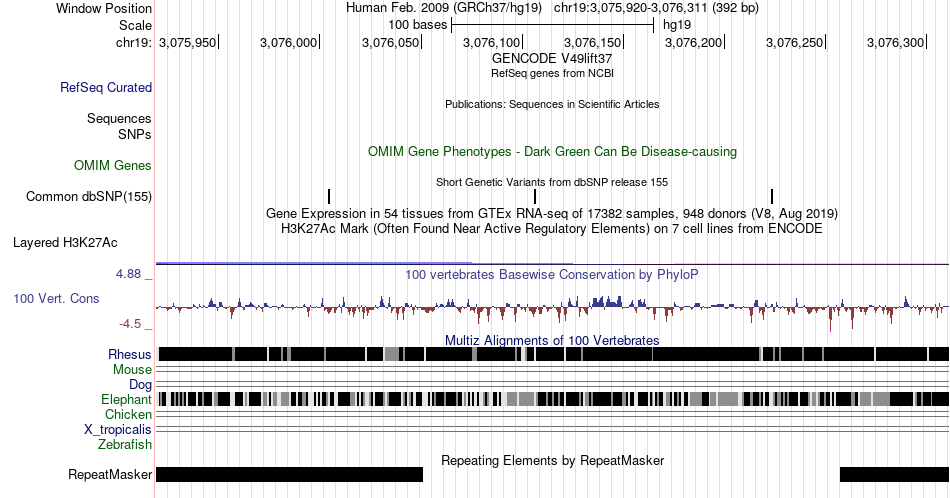Click the 3,076,000 ruler position label
This screenshot has width=950, height=498.
[288, 42]
